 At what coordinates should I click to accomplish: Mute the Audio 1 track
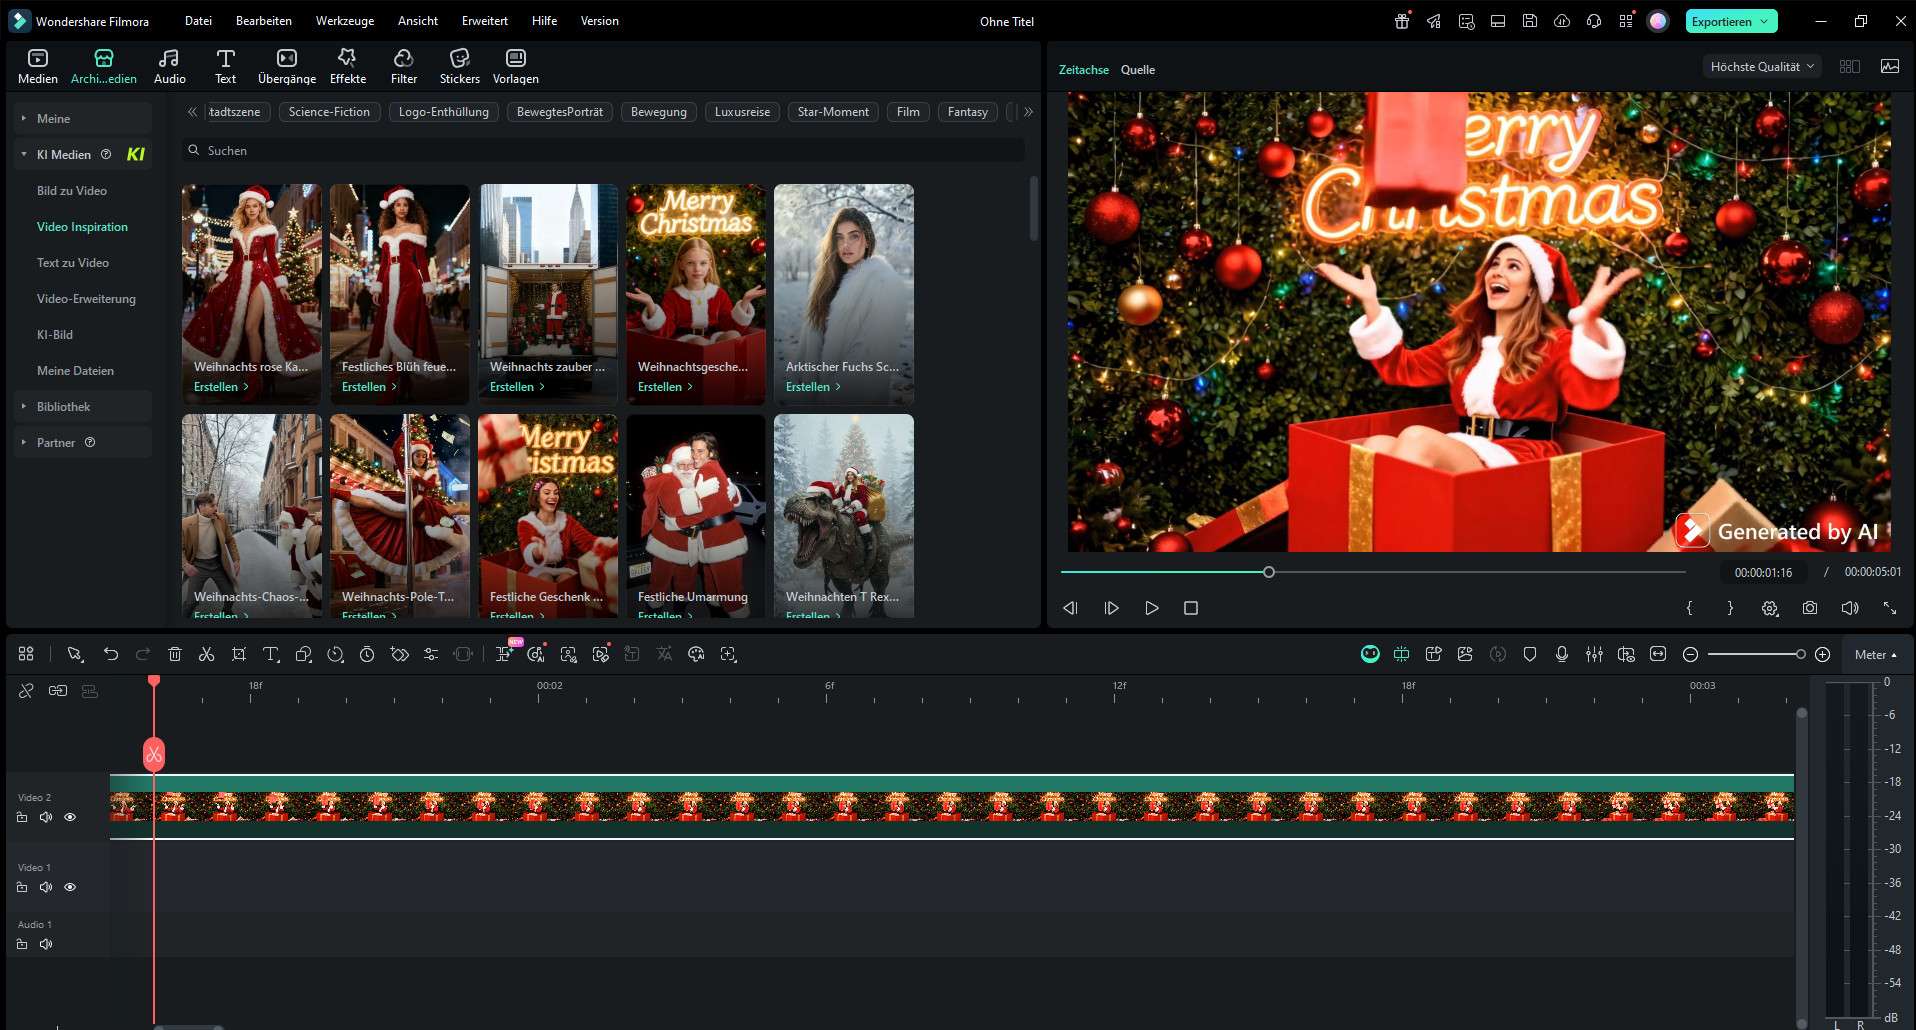[x=46, y=943]
